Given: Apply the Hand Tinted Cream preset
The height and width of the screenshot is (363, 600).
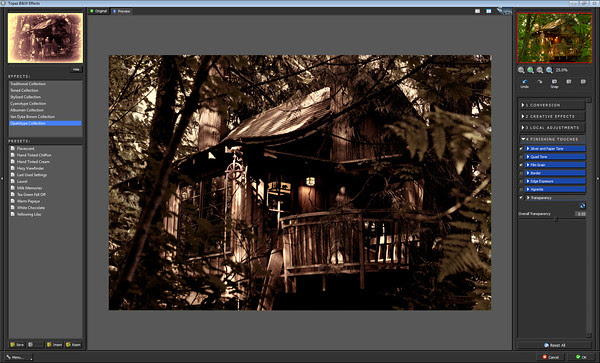Looking at the screenshot, I should point(33,161).
